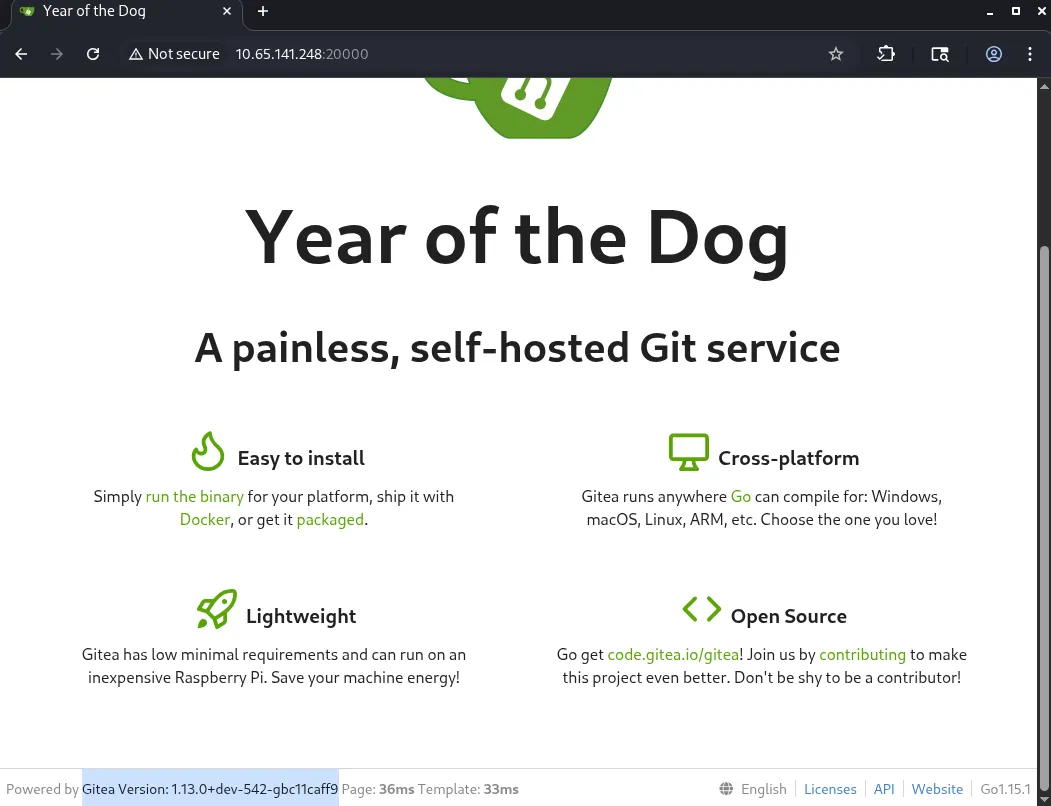
Task: Click the monitor icon beside Cross-platform
Action: click(x=688, y=453)
